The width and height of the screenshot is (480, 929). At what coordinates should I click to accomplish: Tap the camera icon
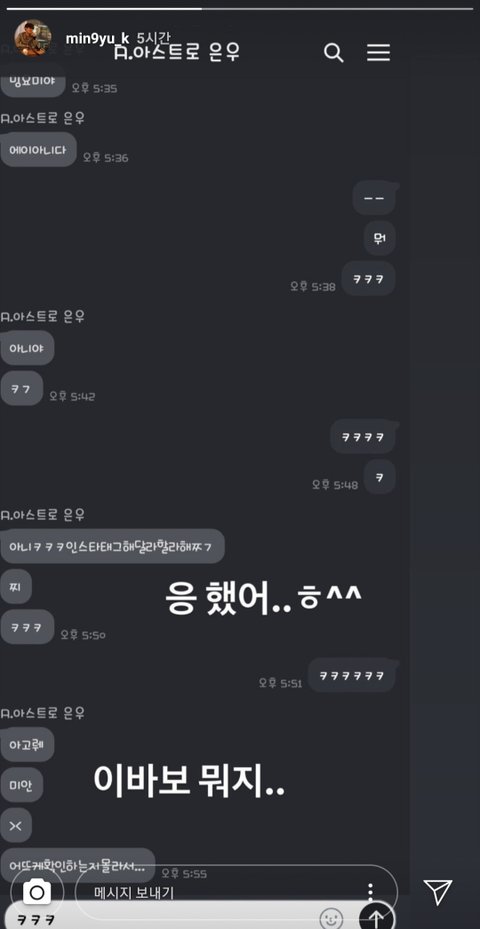point(37,892)
